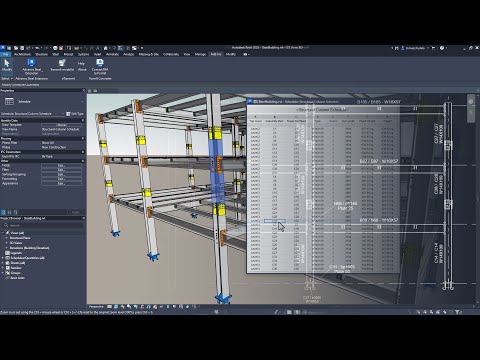Click the Sorting/Grouping Edit... button
The width and height of the screenshot is (480, 360).
click(61, 174)
